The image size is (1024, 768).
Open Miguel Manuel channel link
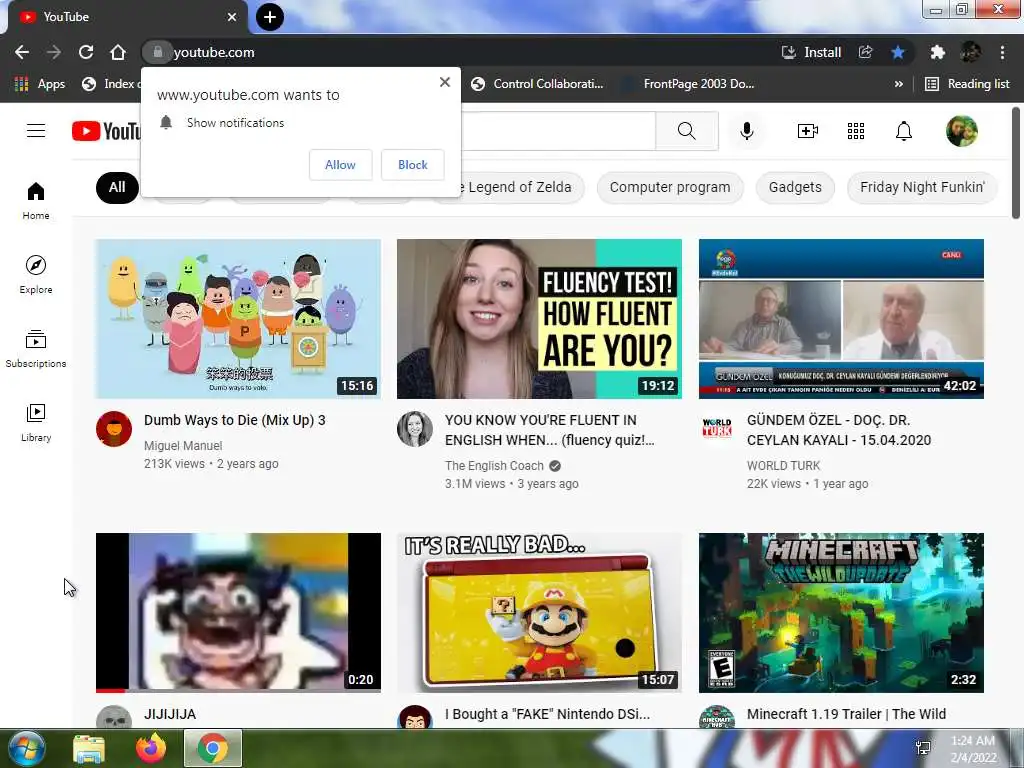(183, 445)
